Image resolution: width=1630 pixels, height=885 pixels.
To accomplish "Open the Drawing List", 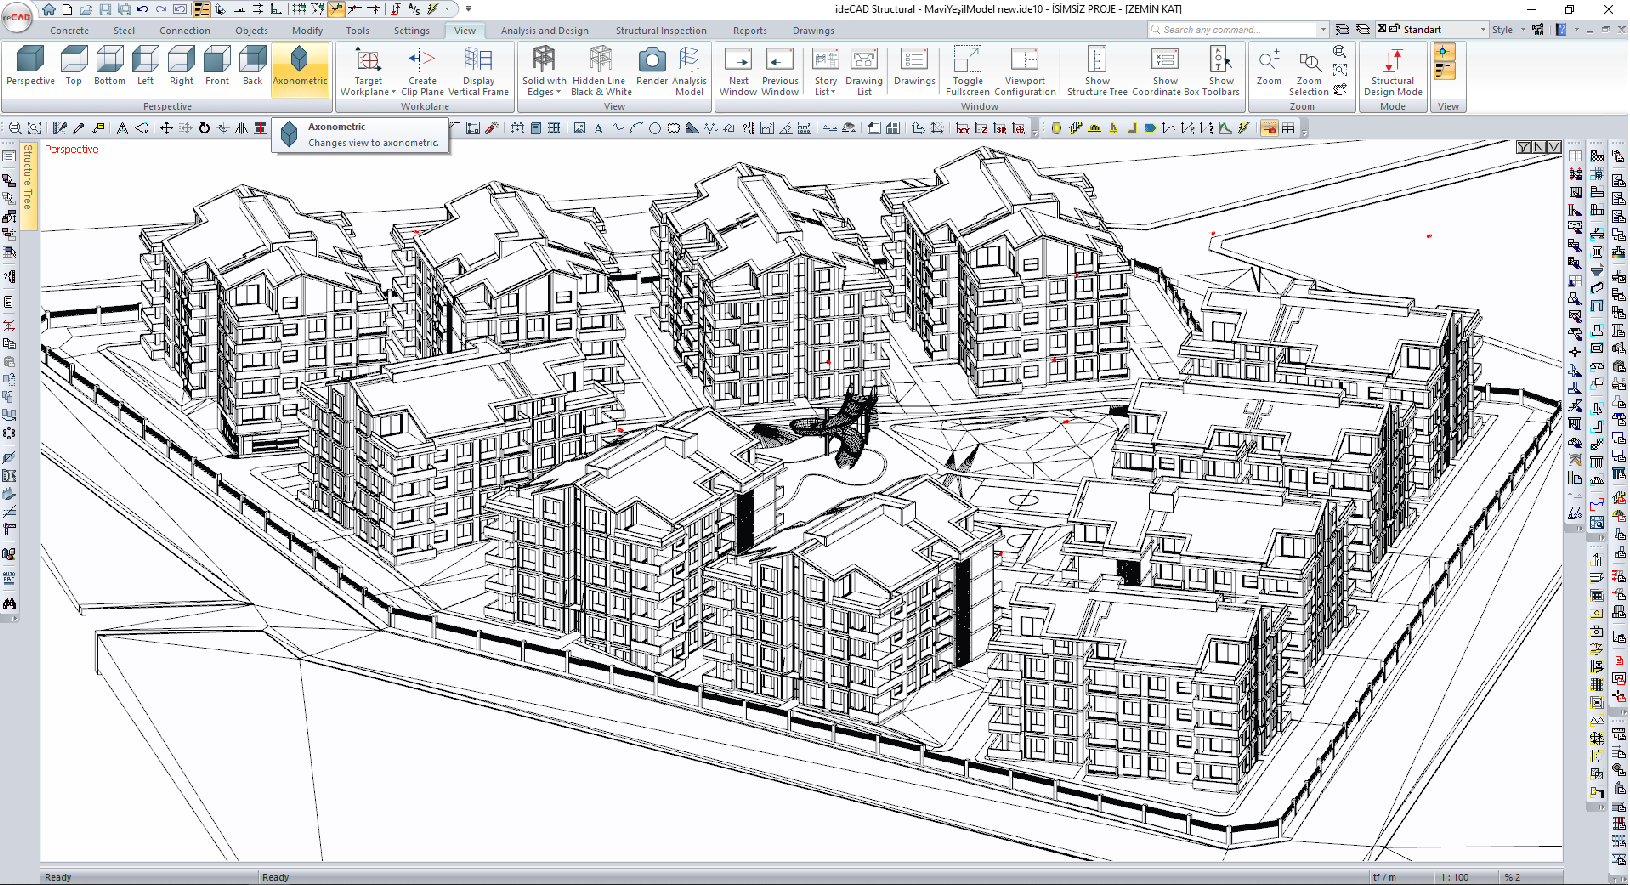I will pos(864,71).
